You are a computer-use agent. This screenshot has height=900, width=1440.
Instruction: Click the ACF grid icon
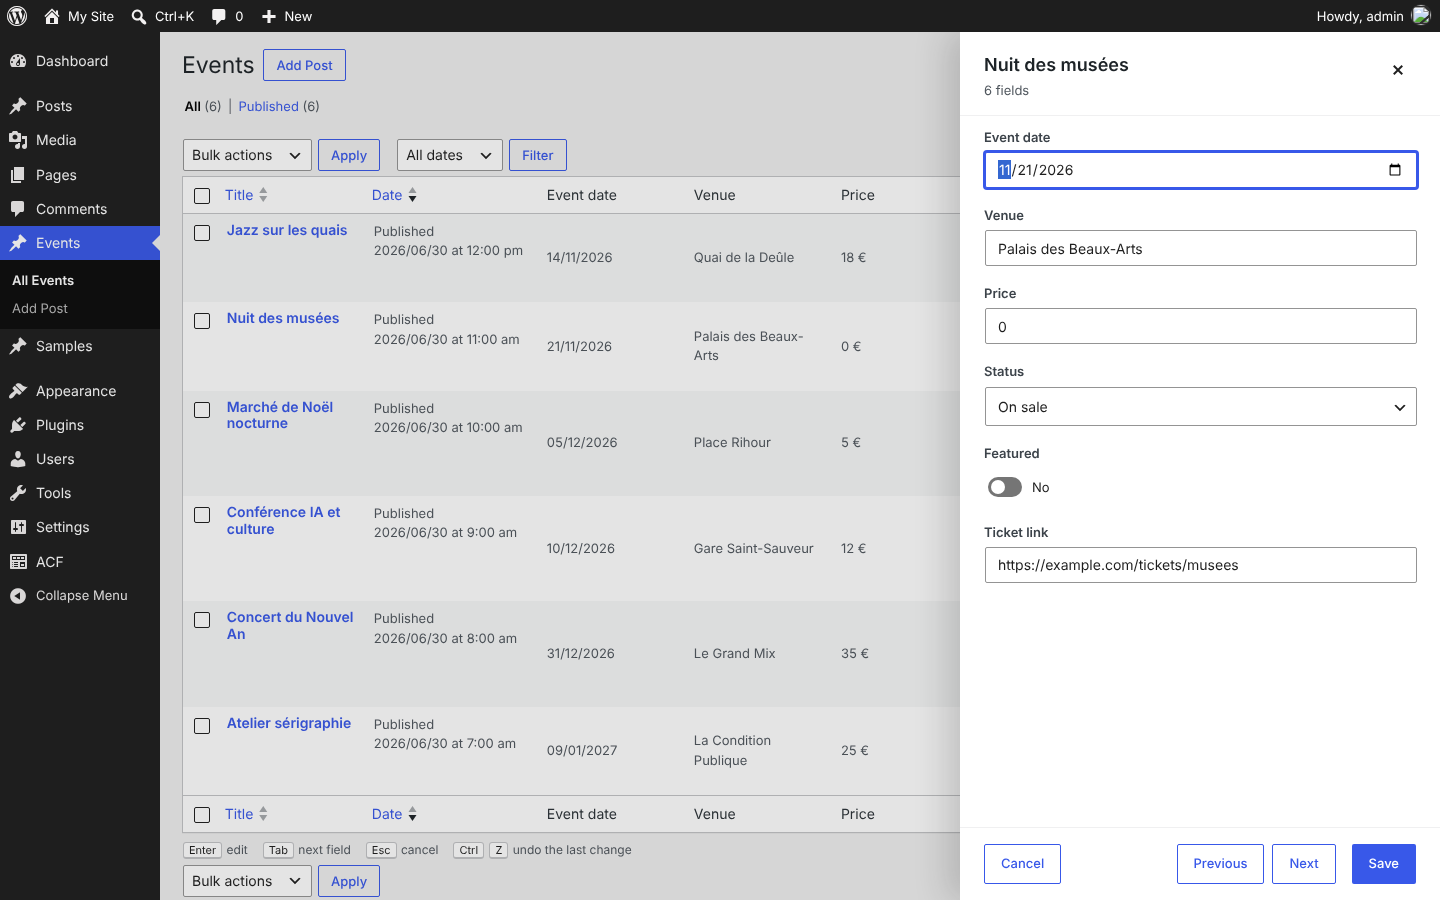[18, 562]
